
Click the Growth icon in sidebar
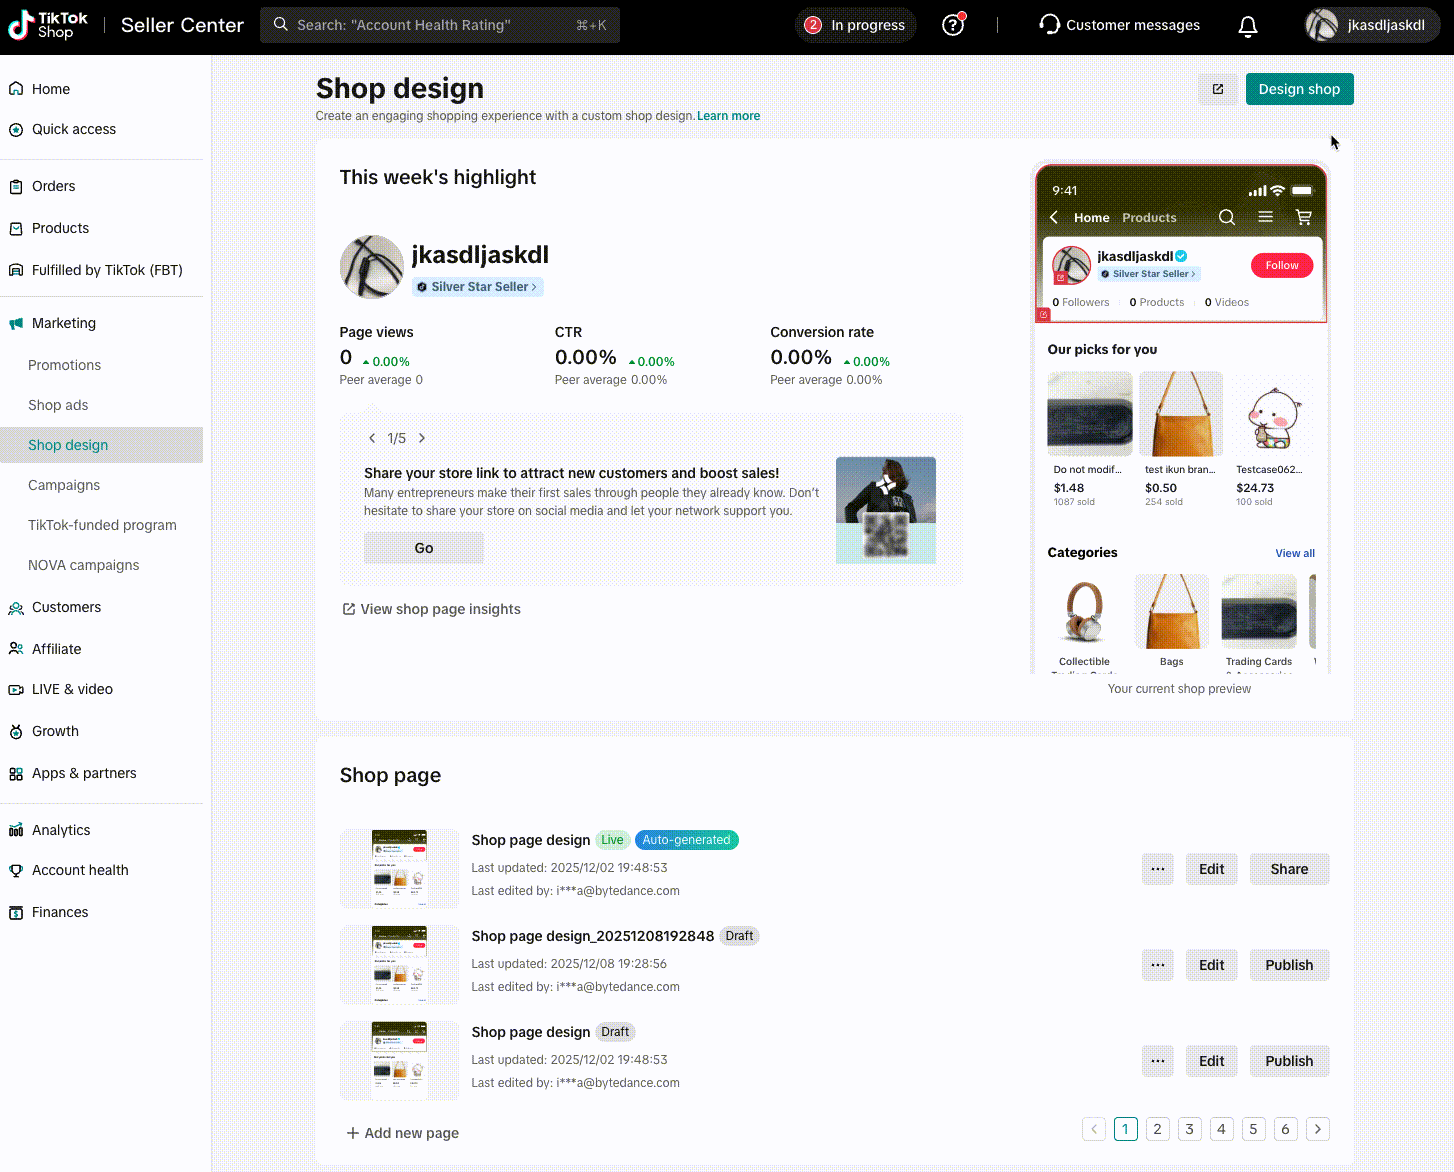pyautogui.click(x=16, y=731)
